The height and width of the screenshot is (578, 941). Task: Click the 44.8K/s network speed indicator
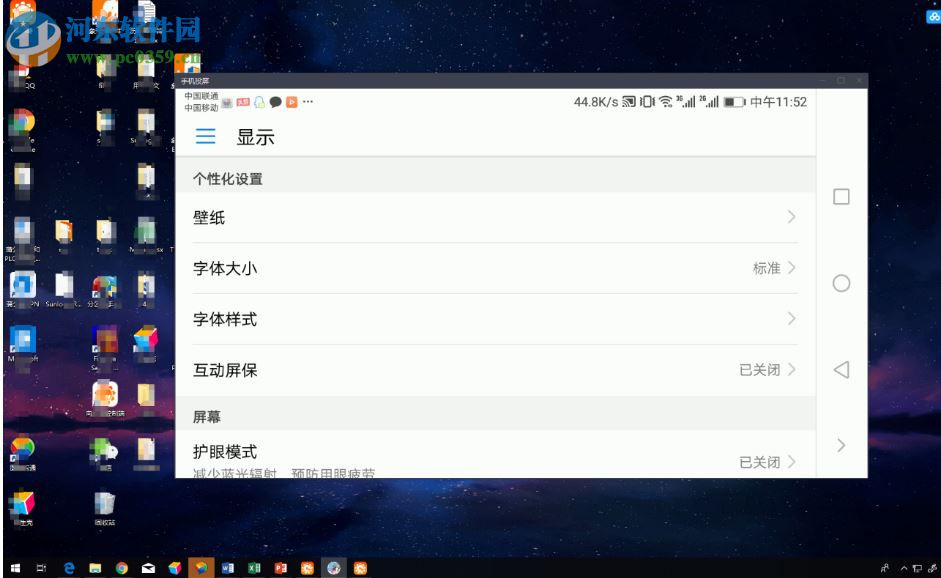pos(594,101)
